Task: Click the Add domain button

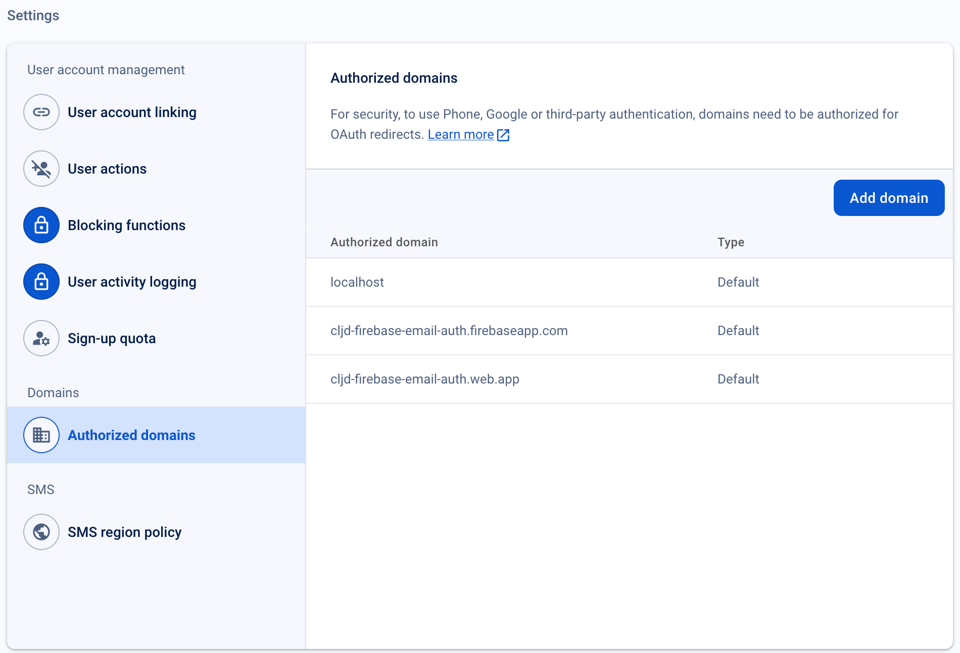Action: 888,197
